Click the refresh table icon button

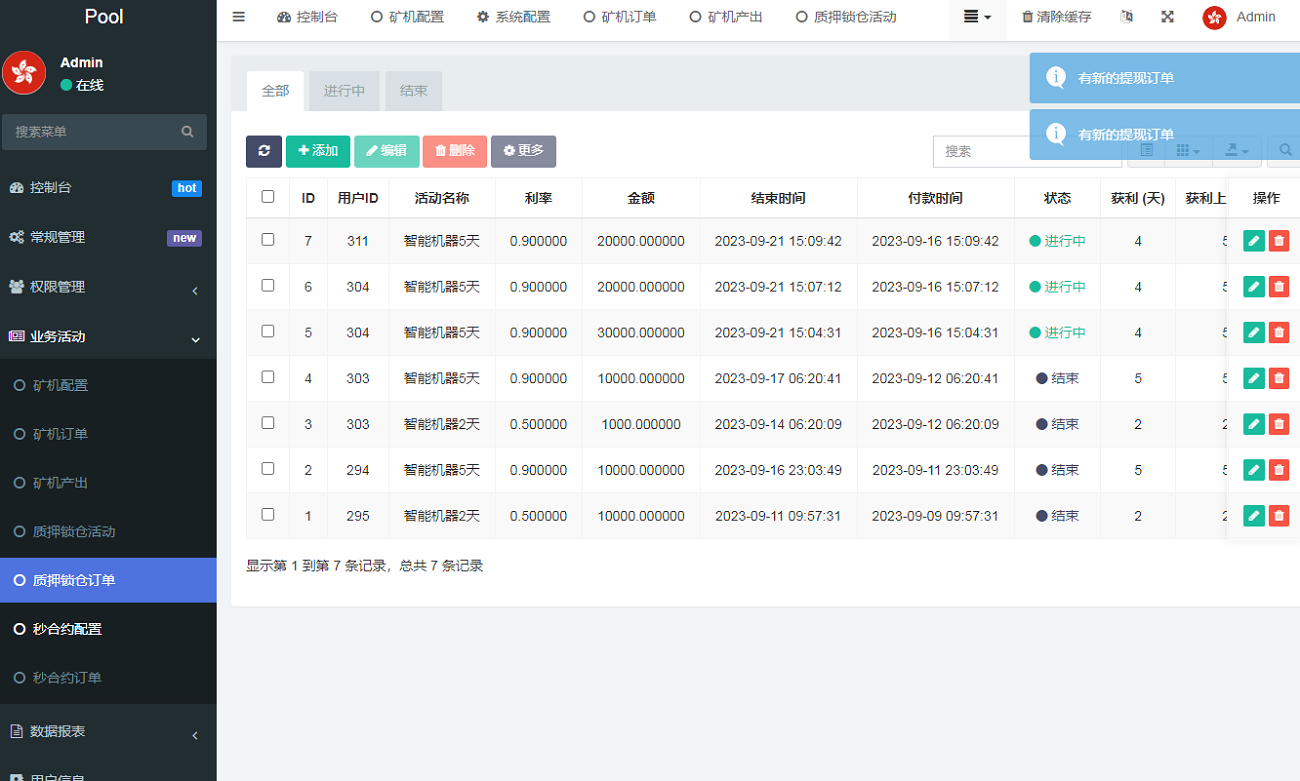pos(264,151)
